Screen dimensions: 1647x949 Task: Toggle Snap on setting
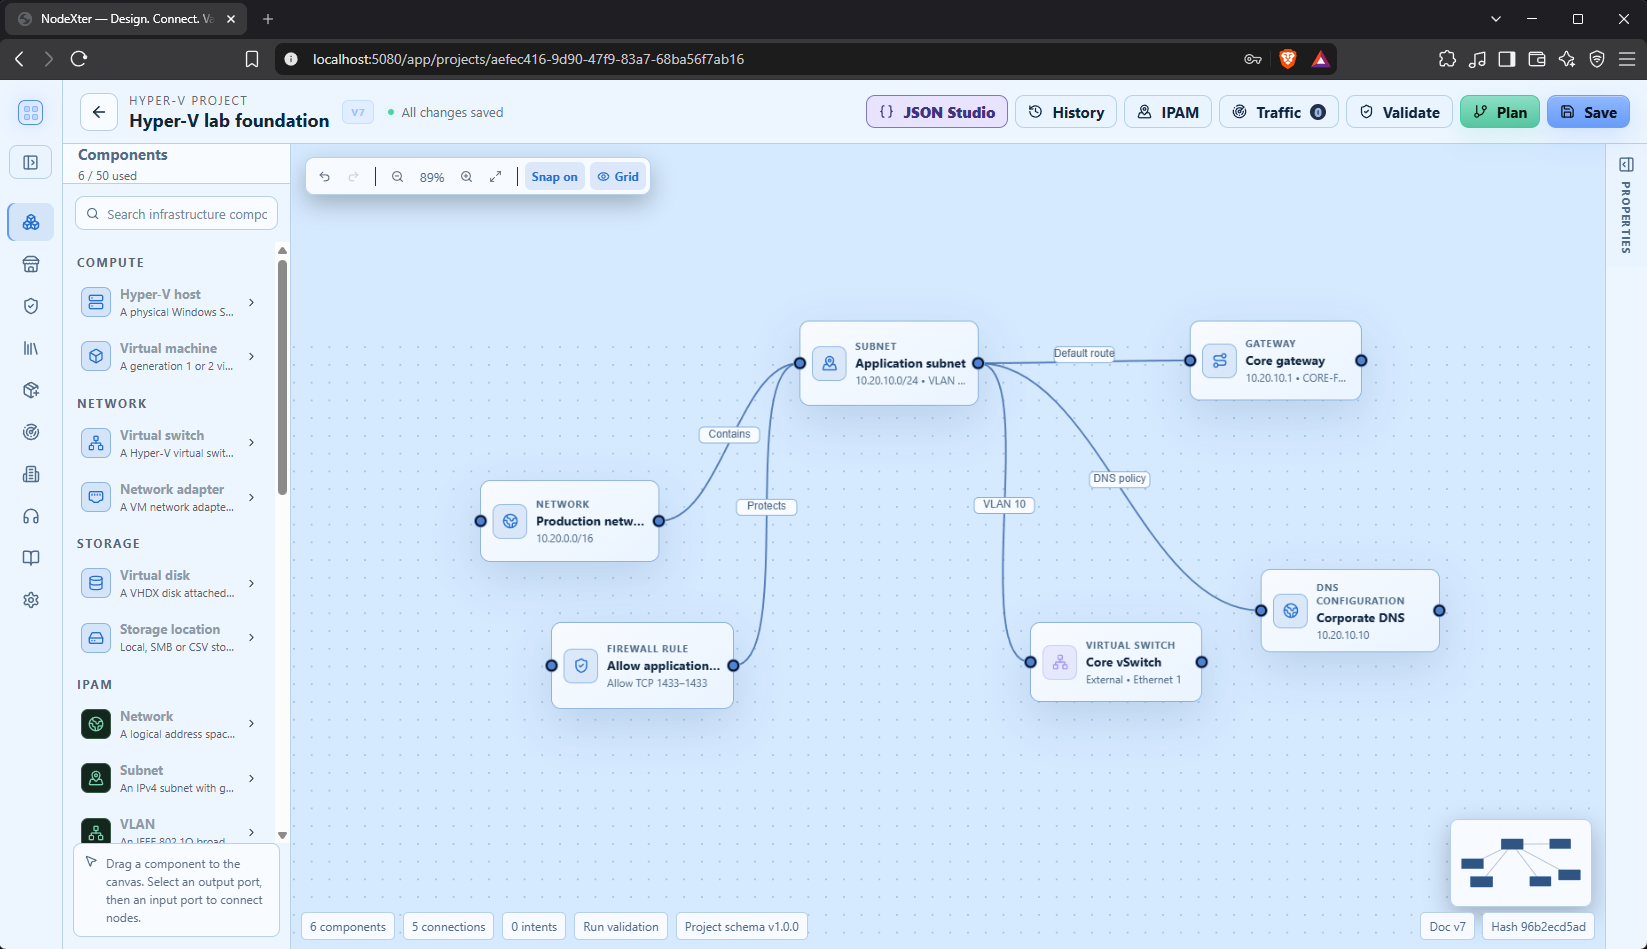click(555, 177)
